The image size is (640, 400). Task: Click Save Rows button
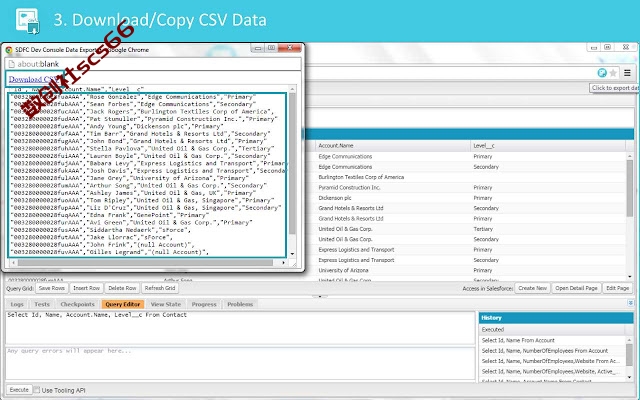coord(51,288)
